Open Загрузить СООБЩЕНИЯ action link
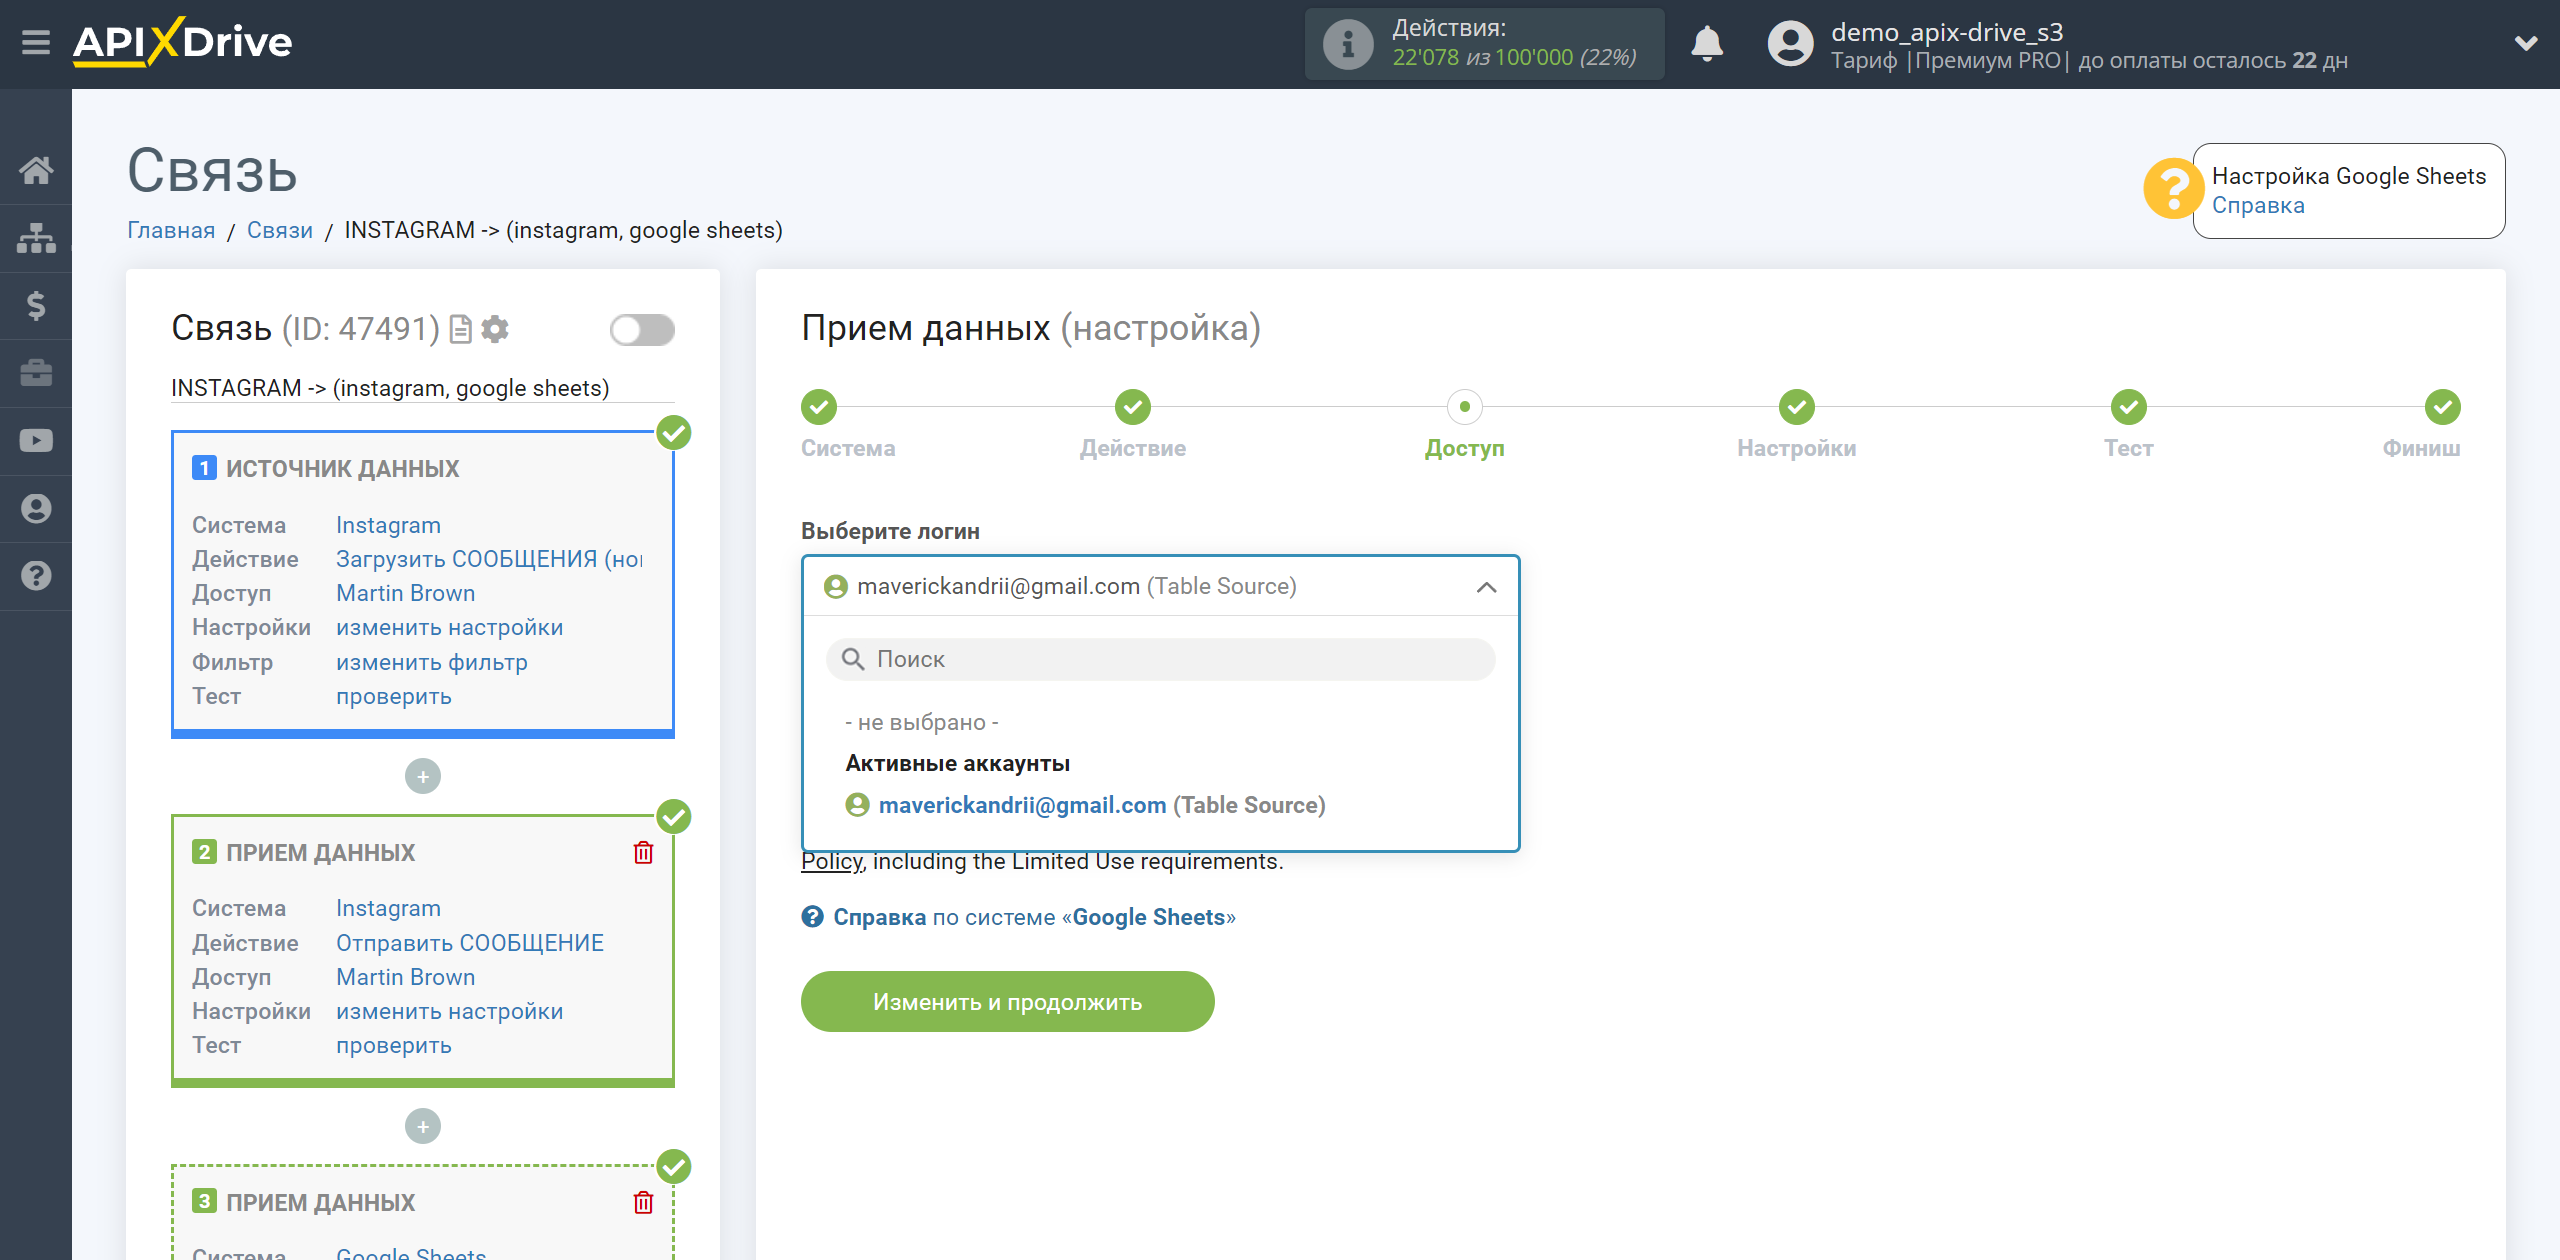 pyautogui.click(x=489, y=559)
